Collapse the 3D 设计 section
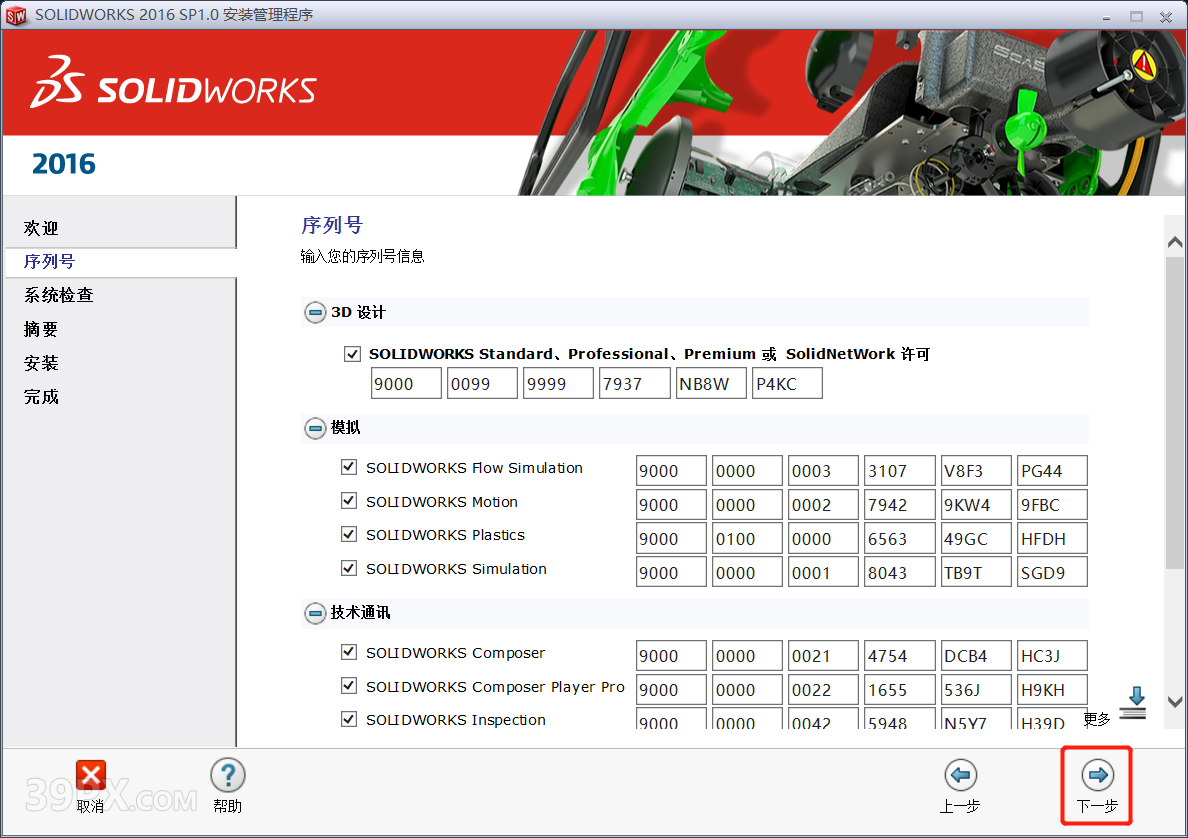Viewport: 1188px width, 838px height. point(313,312)
